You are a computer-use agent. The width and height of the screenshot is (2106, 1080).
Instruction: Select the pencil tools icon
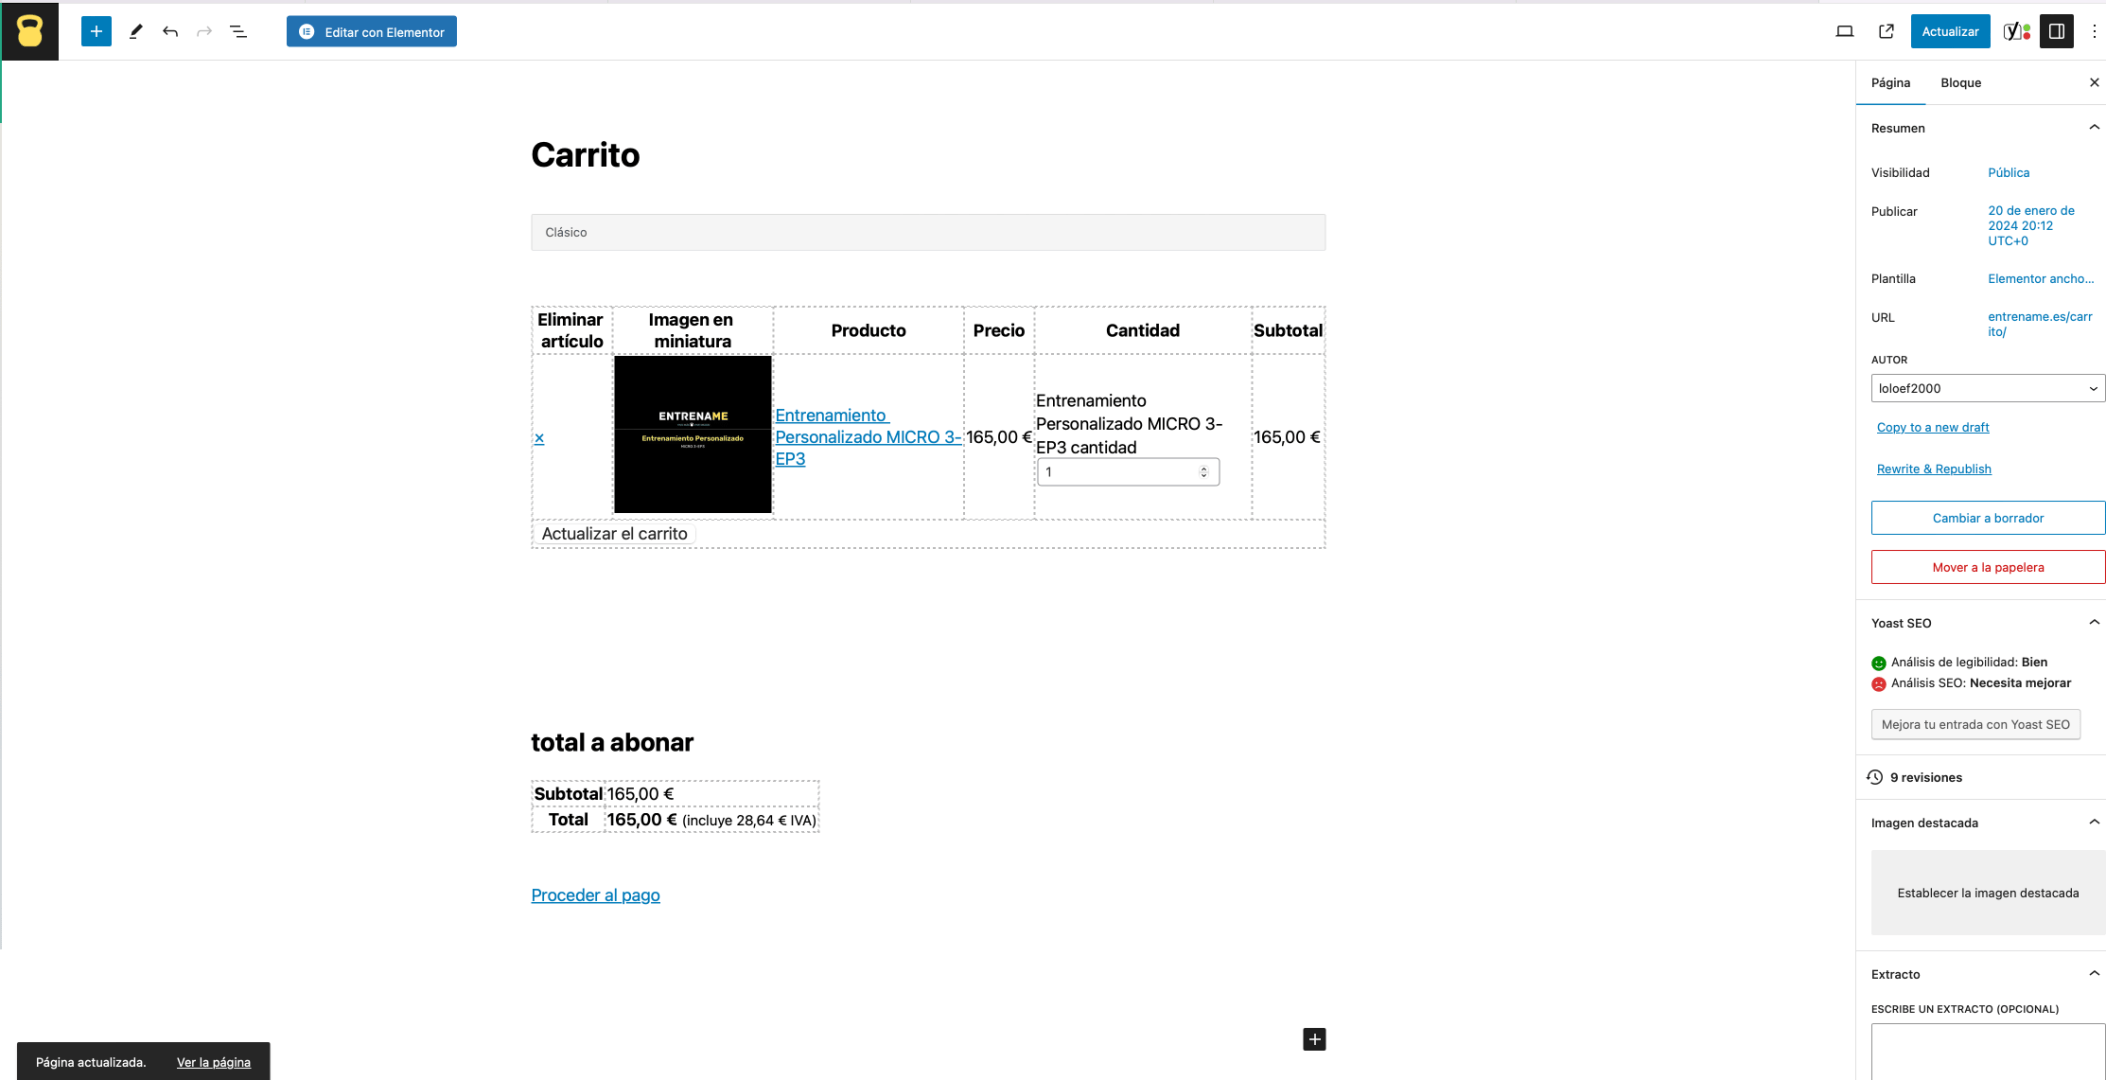[x=136, y=32]
